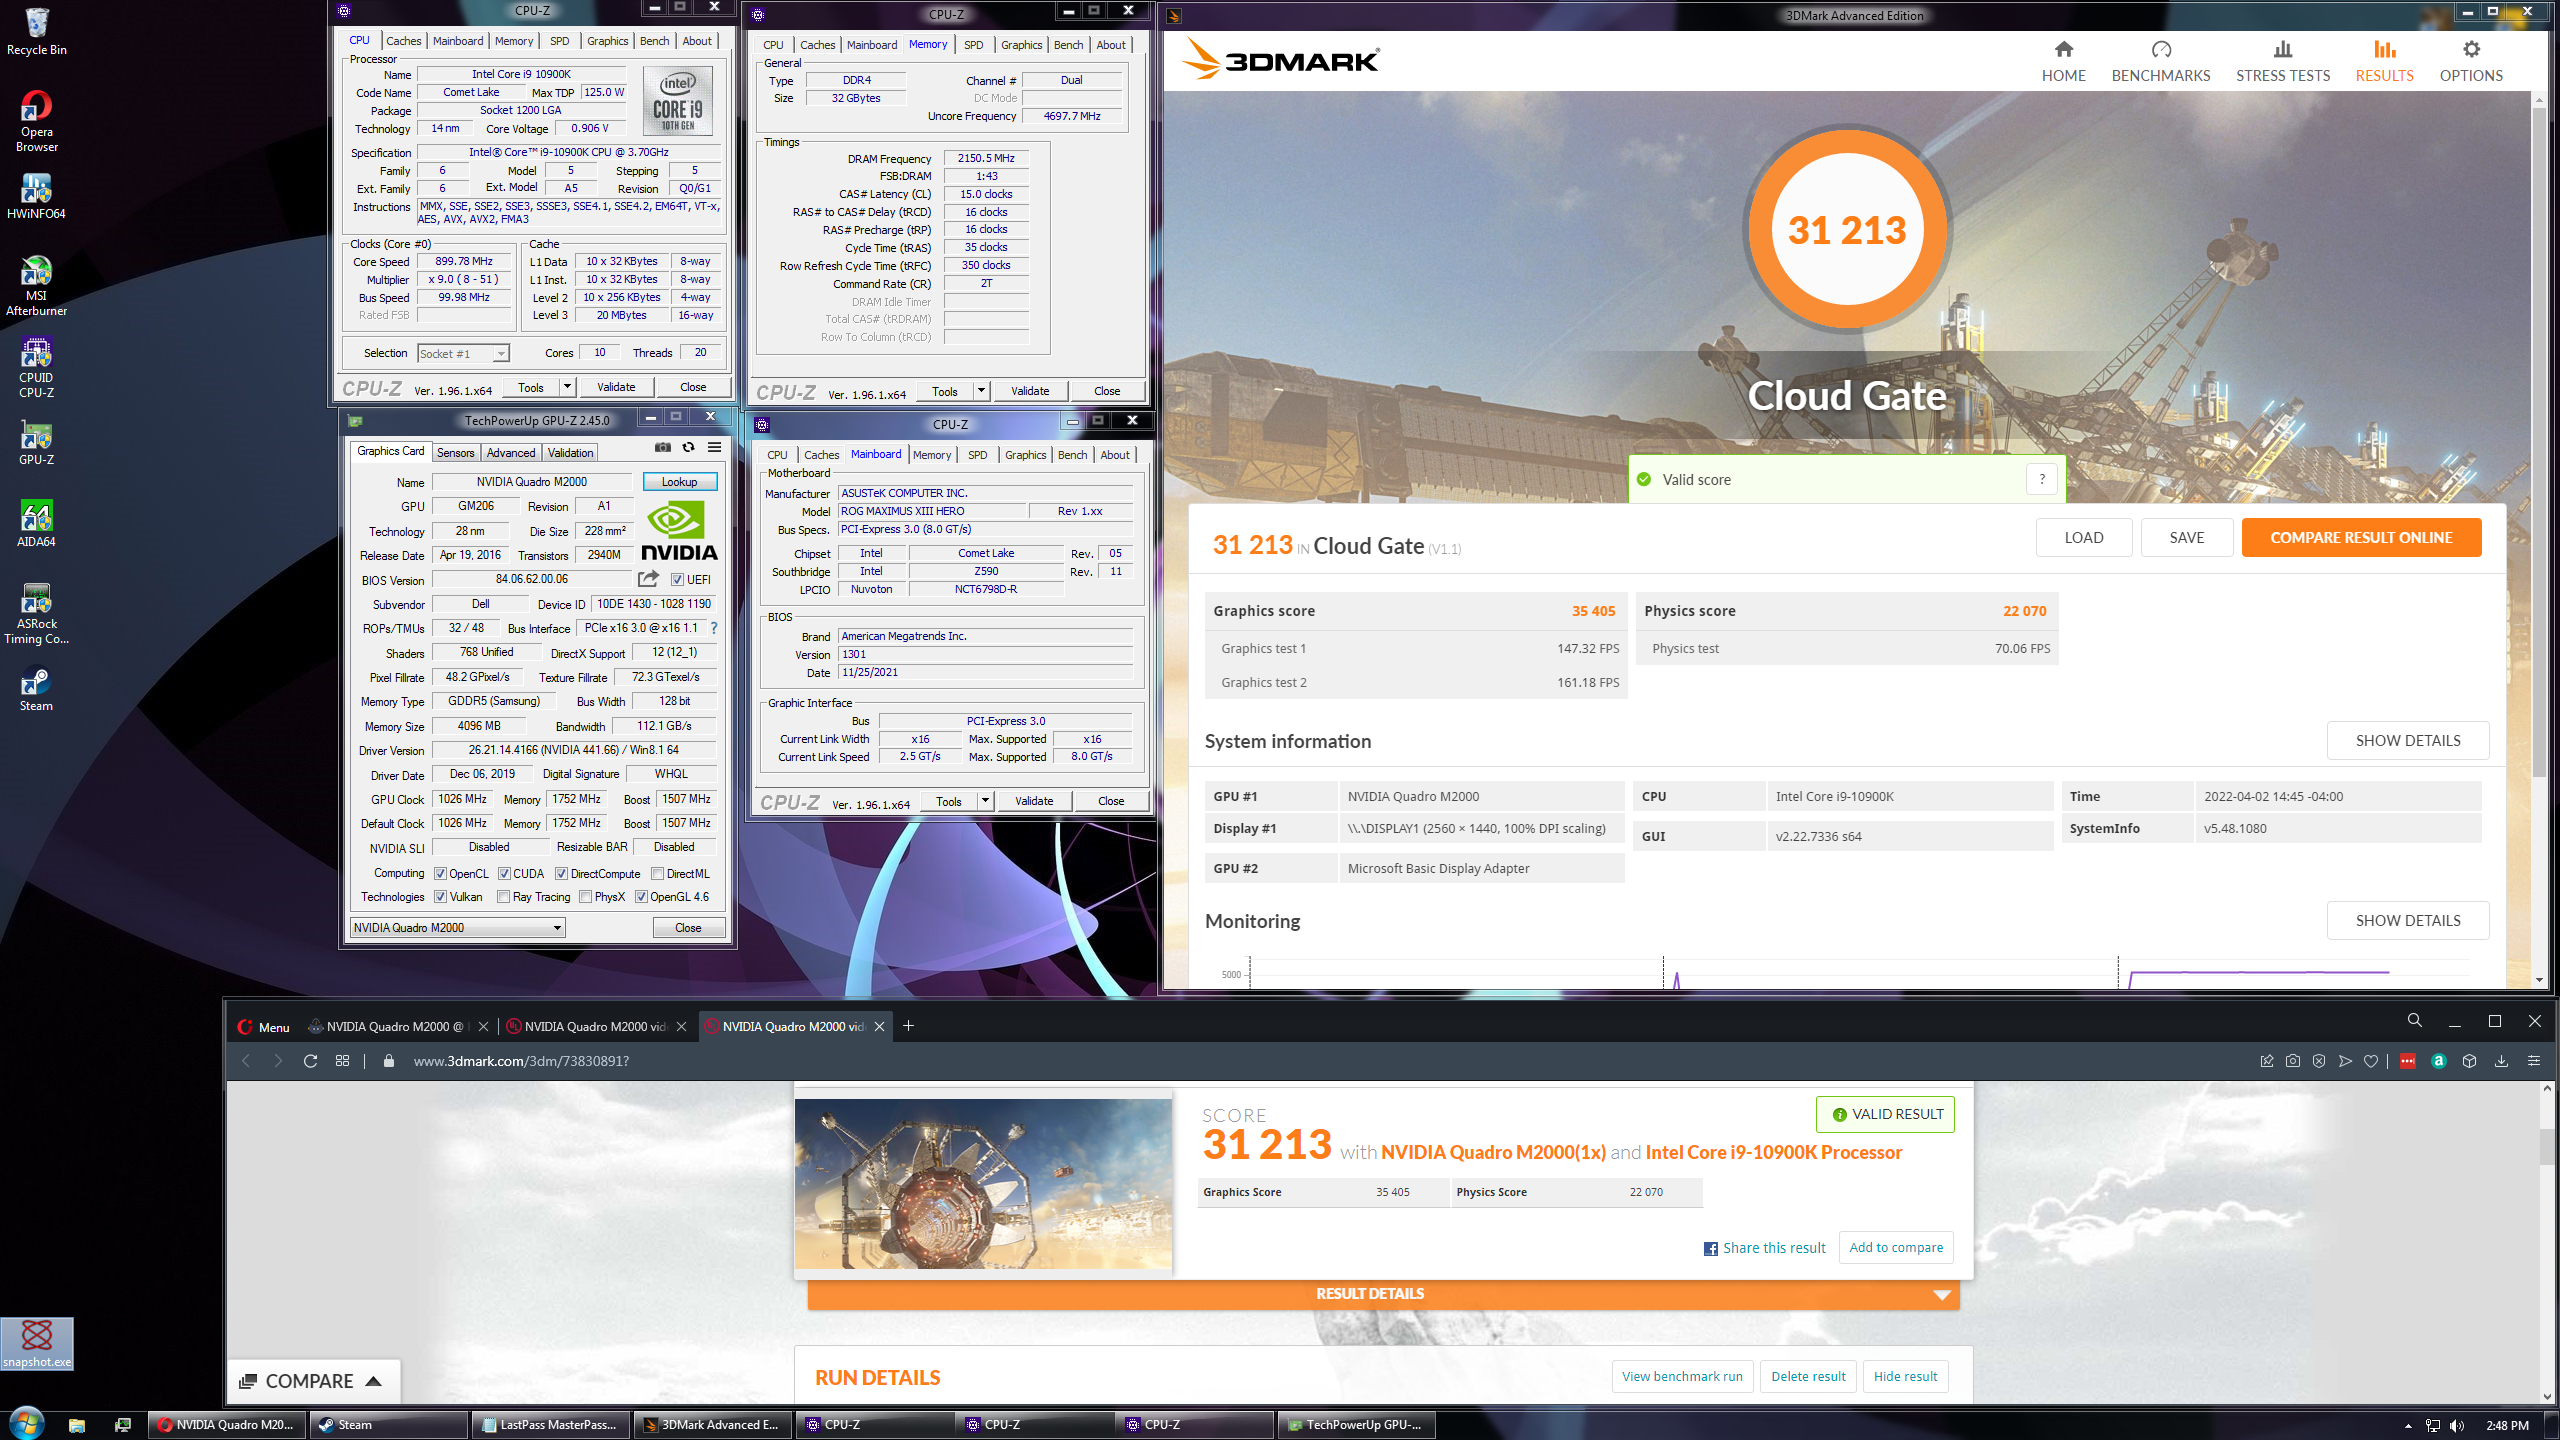The image size is (2560, 1440).
Task: Expand the RESULT DETAILS bar
Action: (x=1383, y=1294)
